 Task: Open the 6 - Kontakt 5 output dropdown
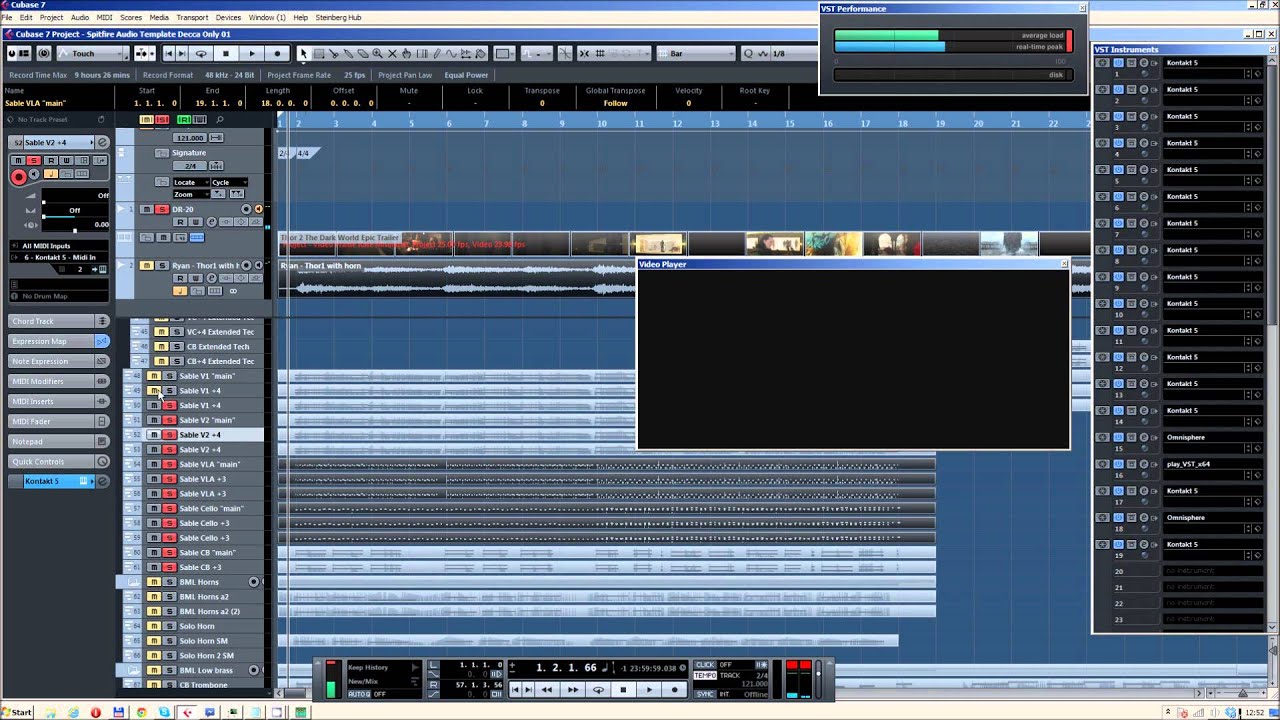(58, 257)
